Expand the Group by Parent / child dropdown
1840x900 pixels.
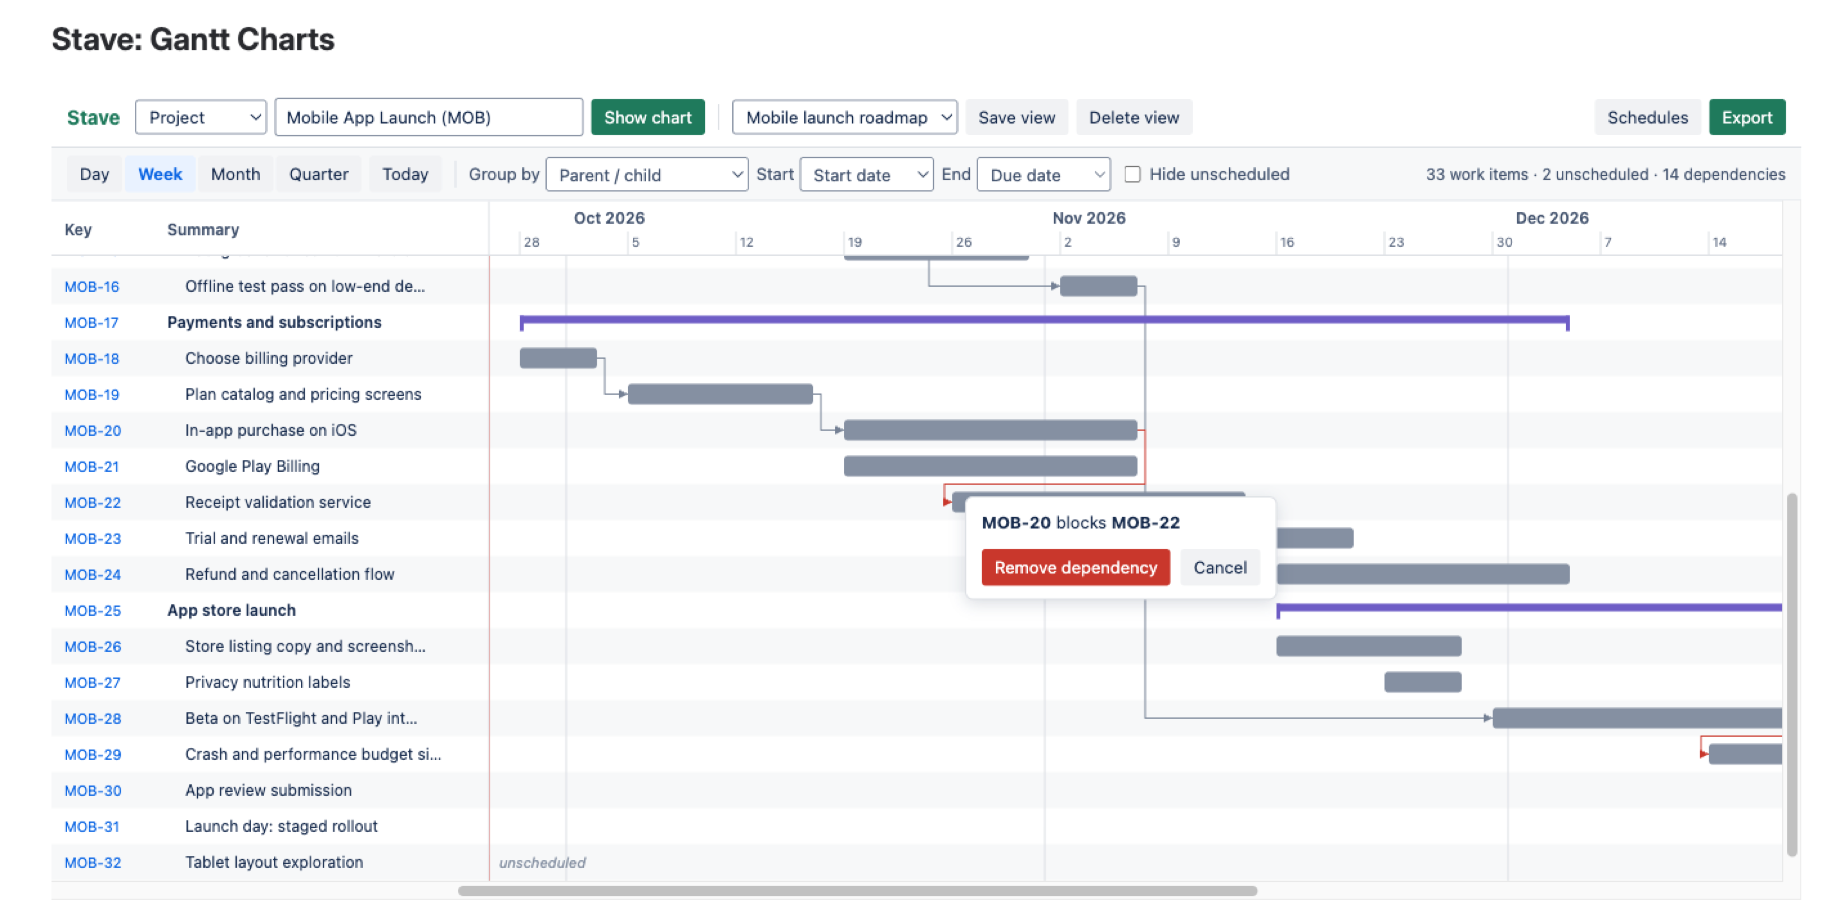tap(648, 175)
